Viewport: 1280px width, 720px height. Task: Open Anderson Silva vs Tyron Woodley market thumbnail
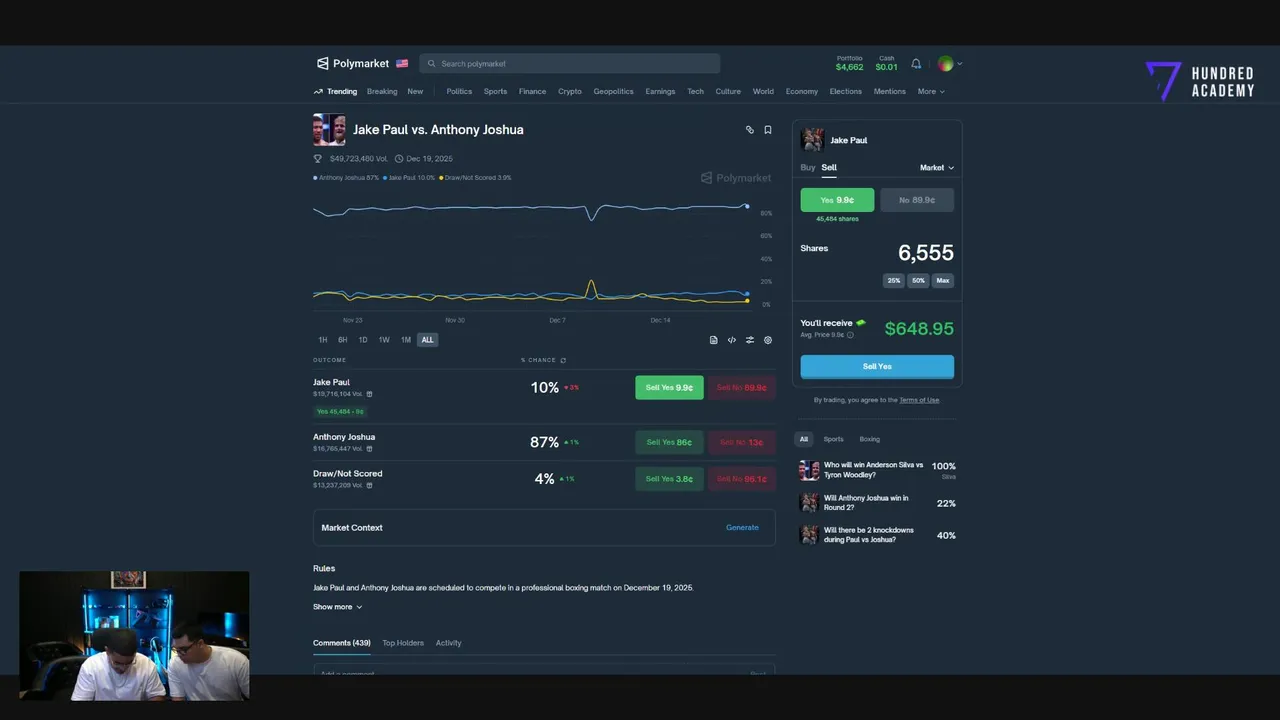pos(809,470)
